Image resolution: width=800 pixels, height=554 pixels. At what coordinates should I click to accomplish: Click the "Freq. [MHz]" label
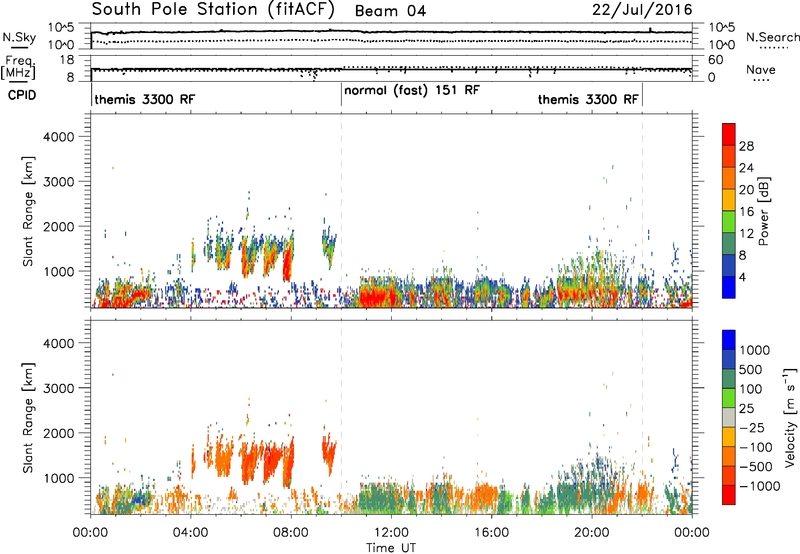pos(19,68)
